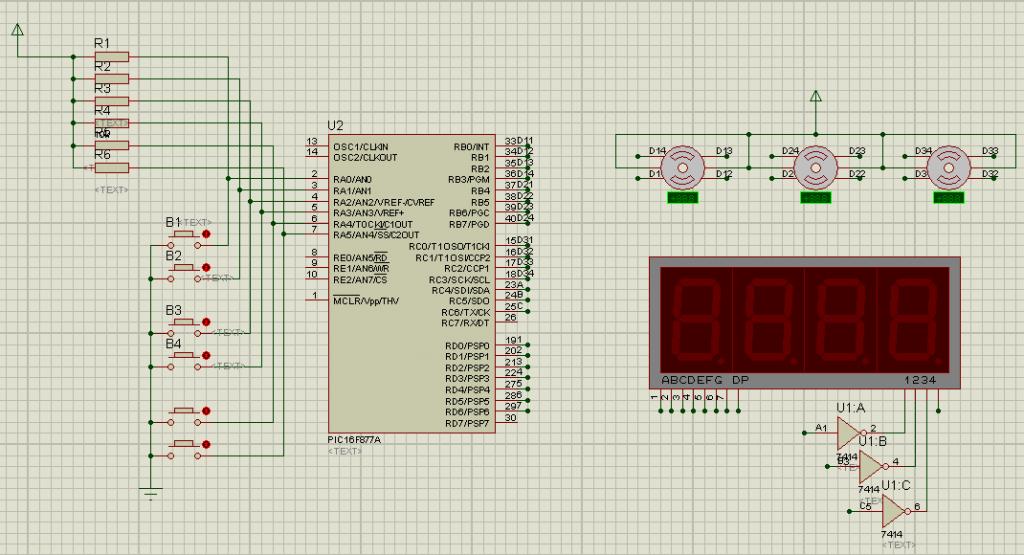Push the B4 button actuator
Screen dimensions: 1024x555
[x=184, y=356]
